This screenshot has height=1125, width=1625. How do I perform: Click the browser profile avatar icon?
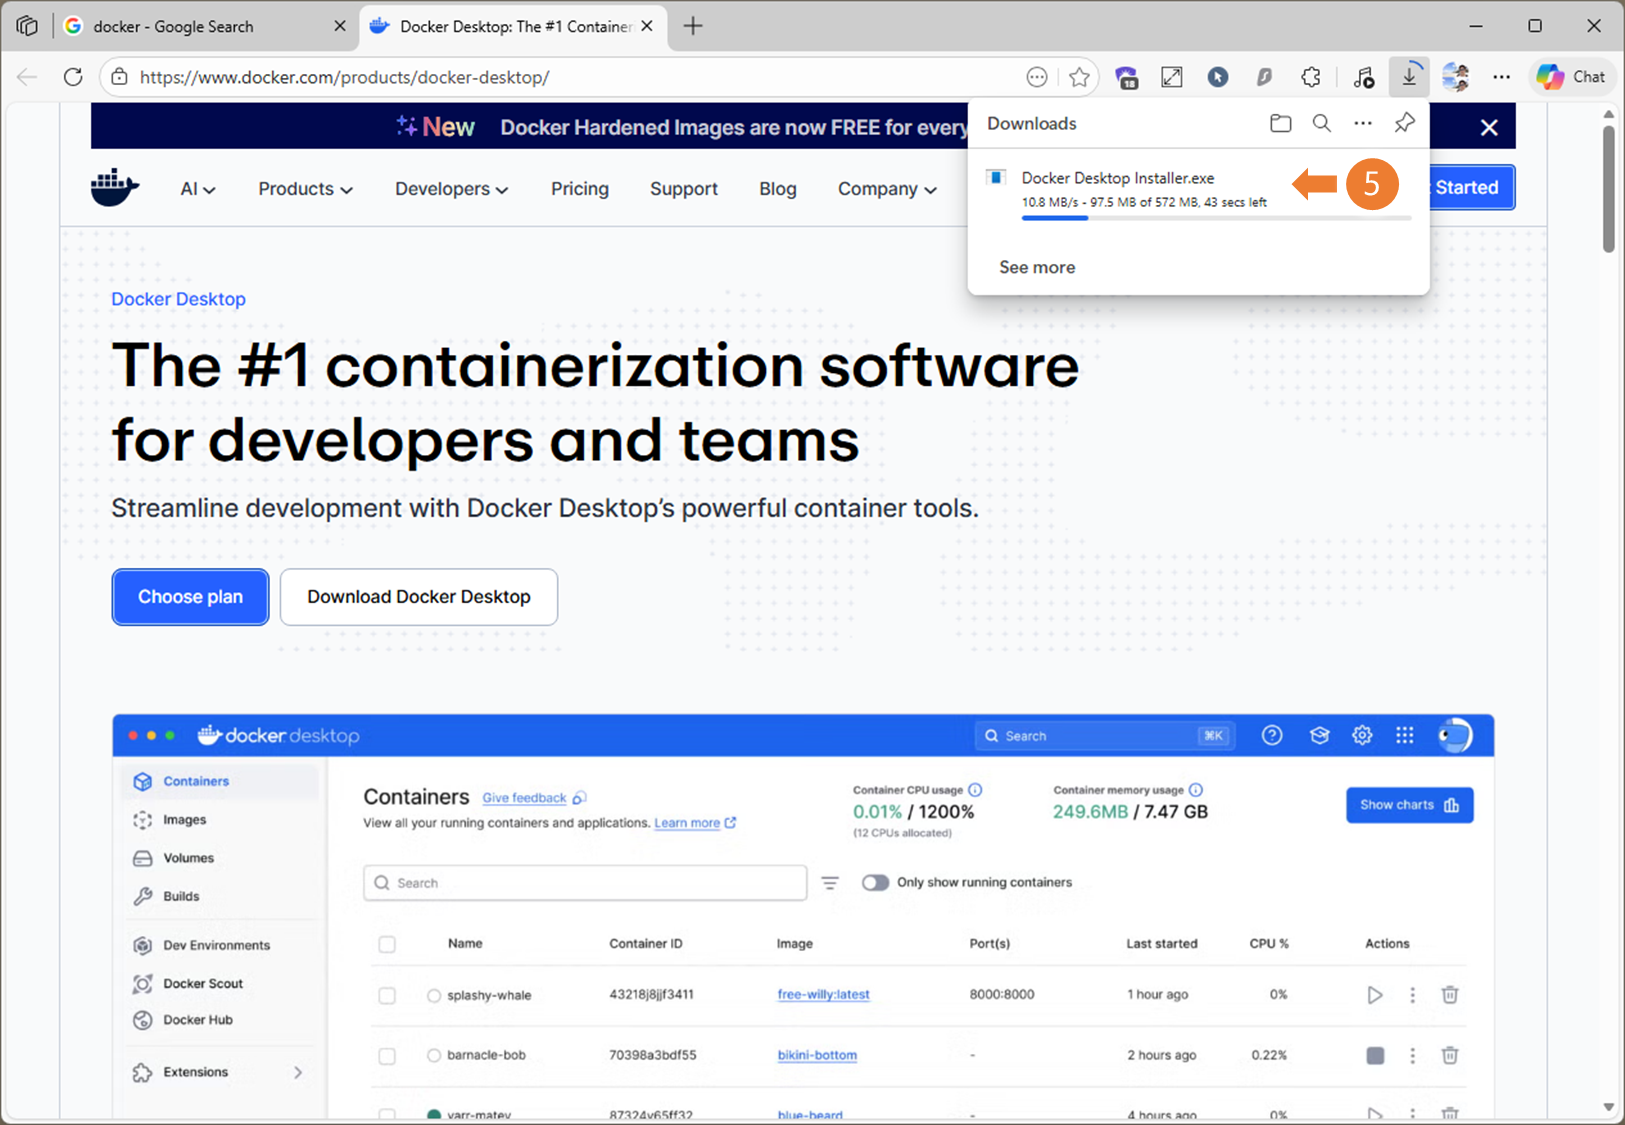(x=1455, y=77)
